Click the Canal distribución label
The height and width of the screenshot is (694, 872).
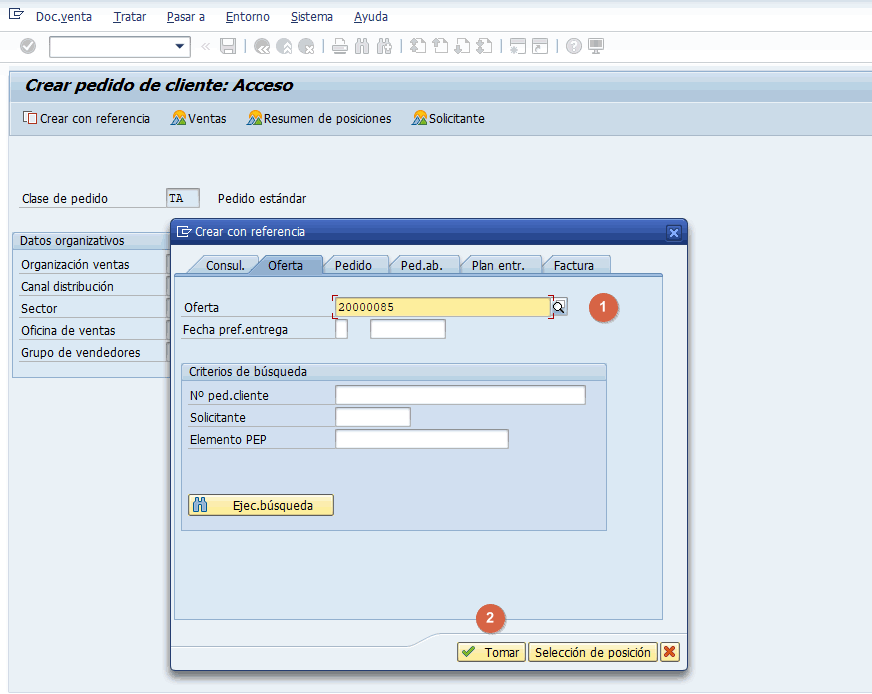pos(67,286)
